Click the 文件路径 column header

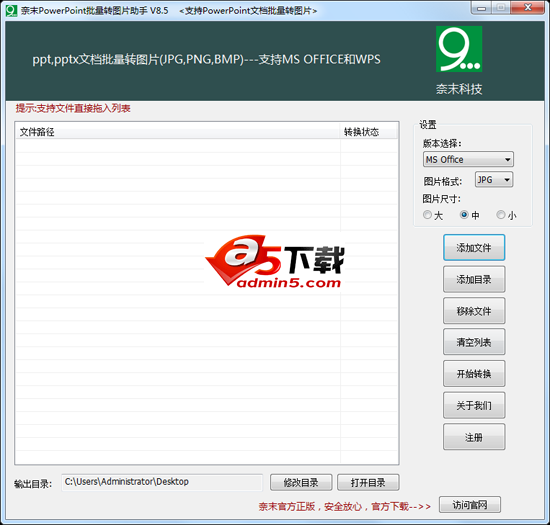tap(177, 132)
